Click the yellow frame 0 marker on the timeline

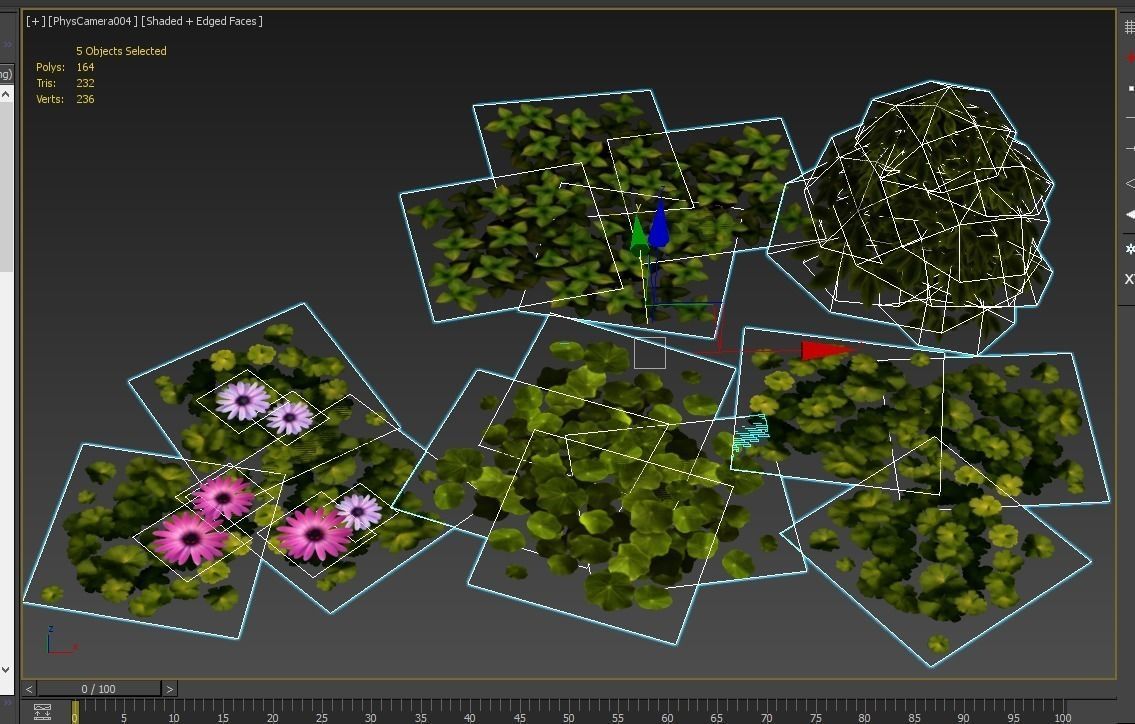point(75,712)
